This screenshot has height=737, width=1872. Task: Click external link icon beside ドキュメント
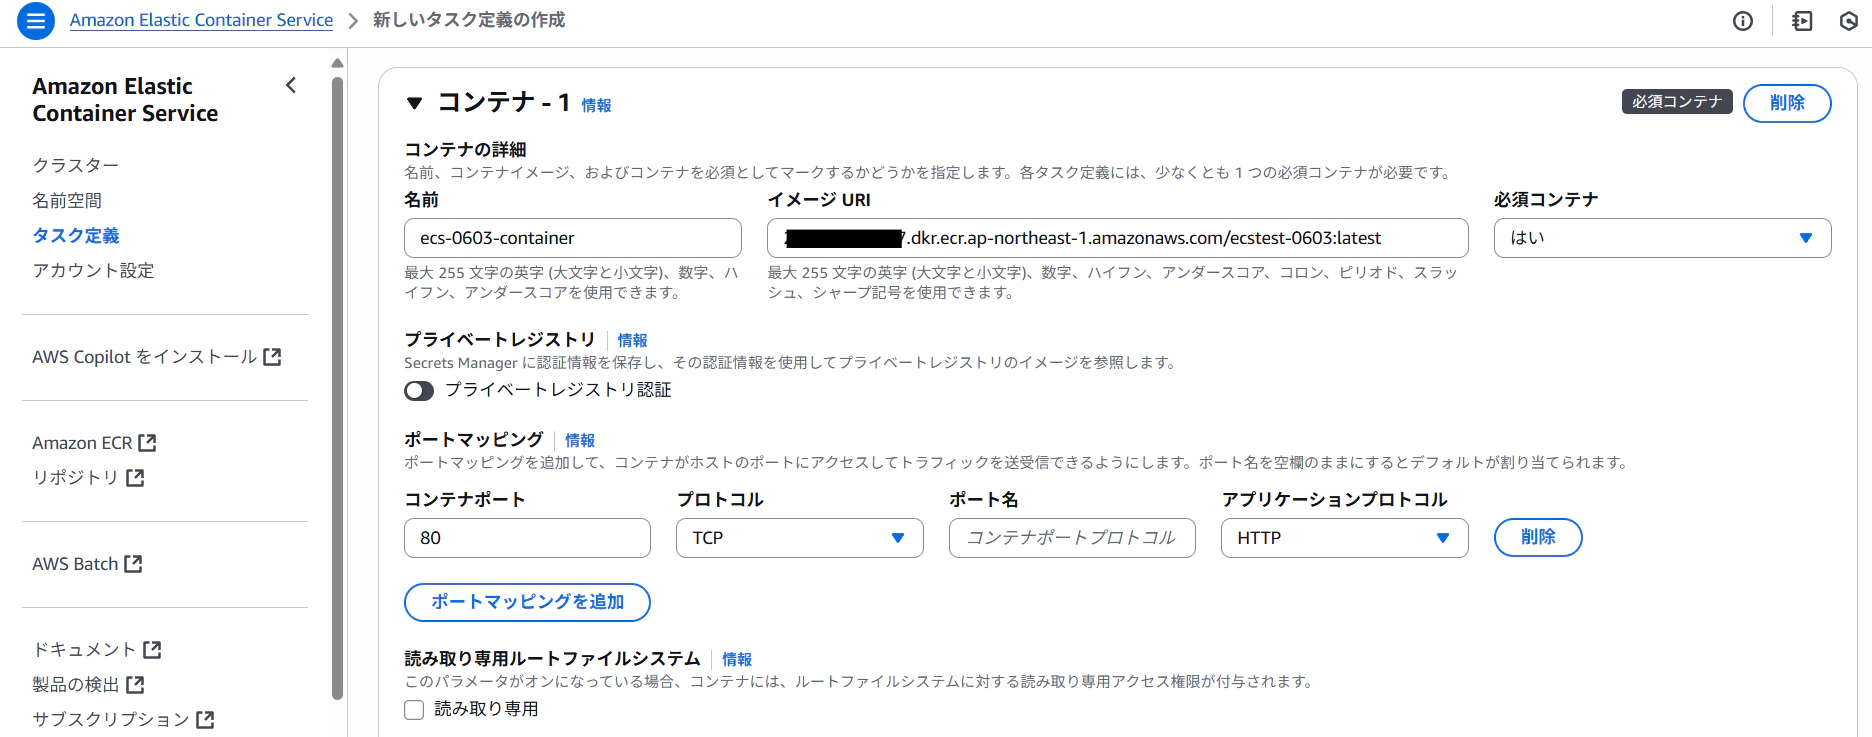[152, 650]
